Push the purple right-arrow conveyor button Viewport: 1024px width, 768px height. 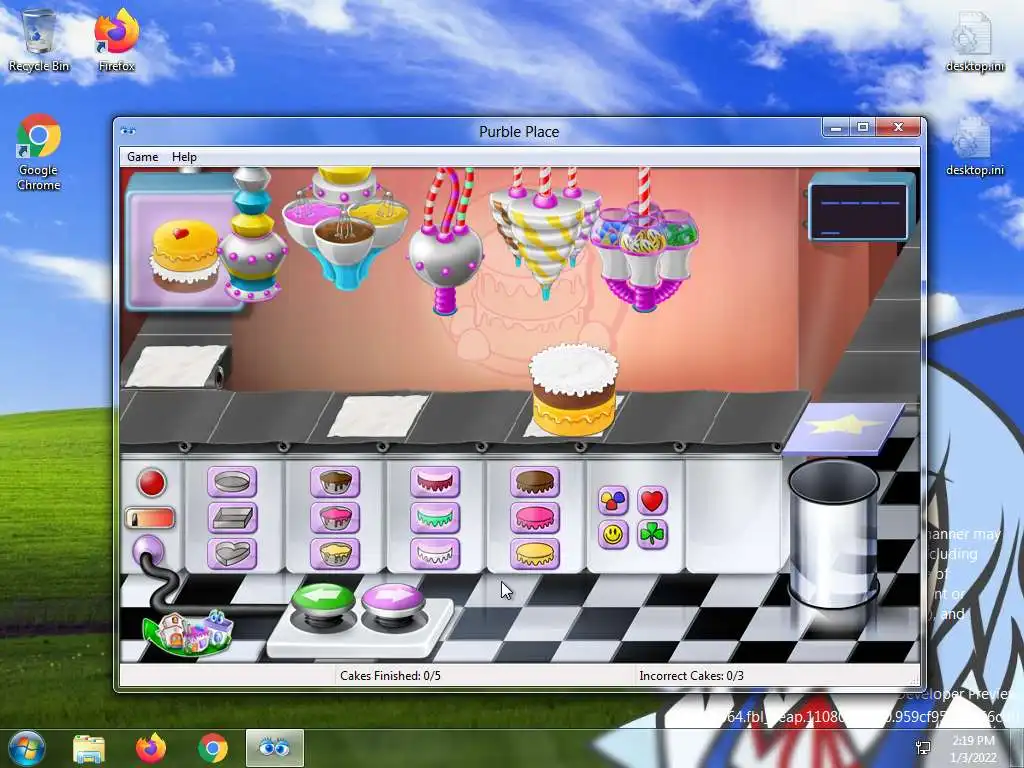coord(392,600)
